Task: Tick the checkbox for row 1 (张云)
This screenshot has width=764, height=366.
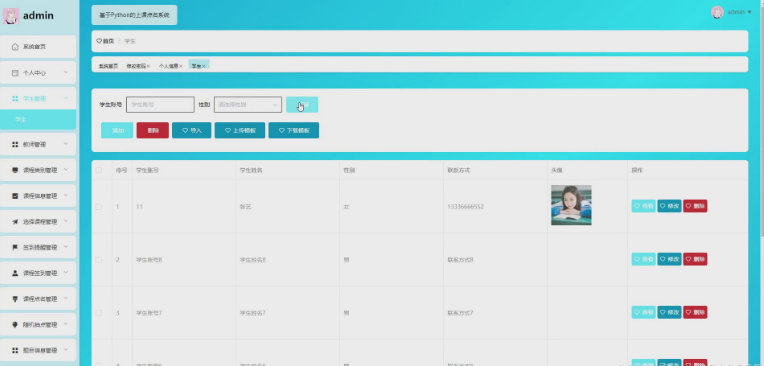Action: pos(99,207)
